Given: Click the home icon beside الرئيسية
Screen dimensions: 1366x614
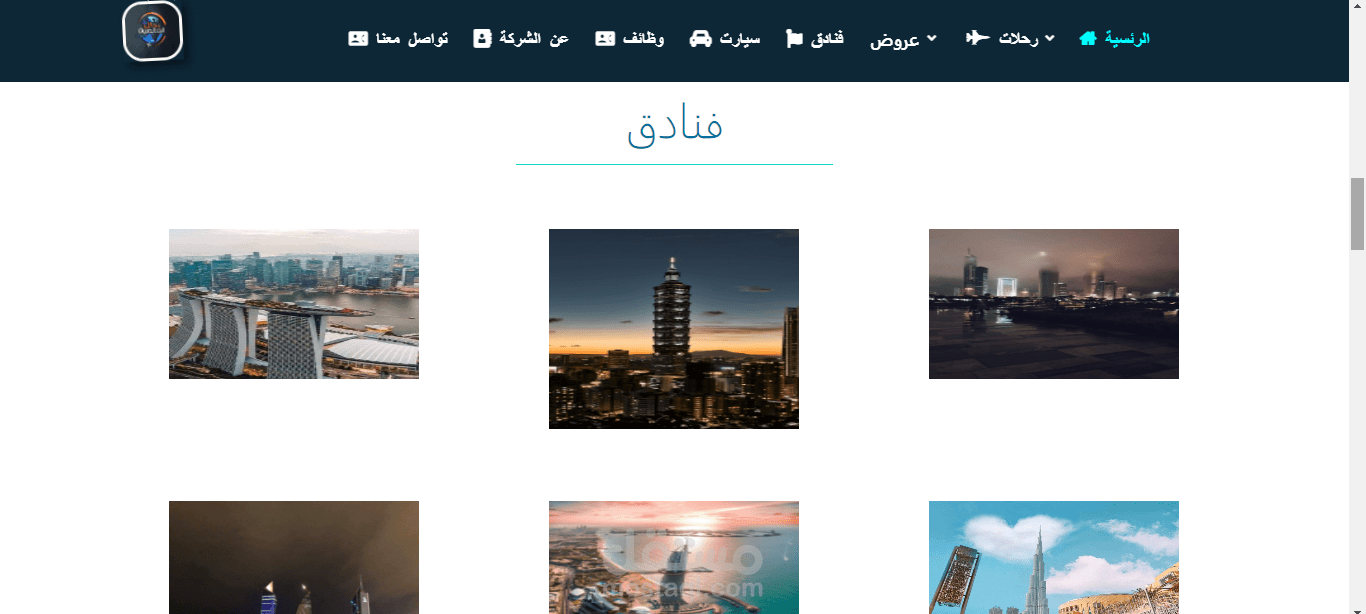Looking at the screenshot, I should pos(1088,38).
